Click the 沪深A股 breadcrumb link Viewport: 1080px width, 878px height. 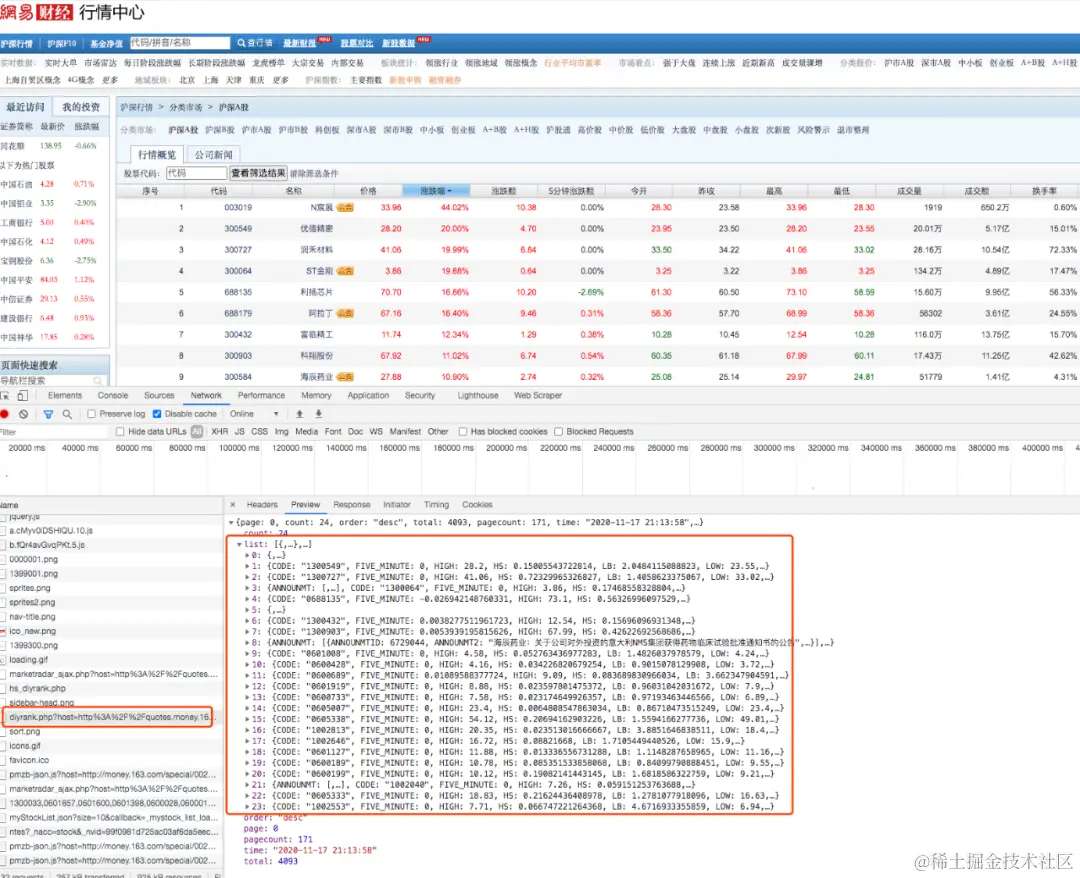click(x=234, y=107)
